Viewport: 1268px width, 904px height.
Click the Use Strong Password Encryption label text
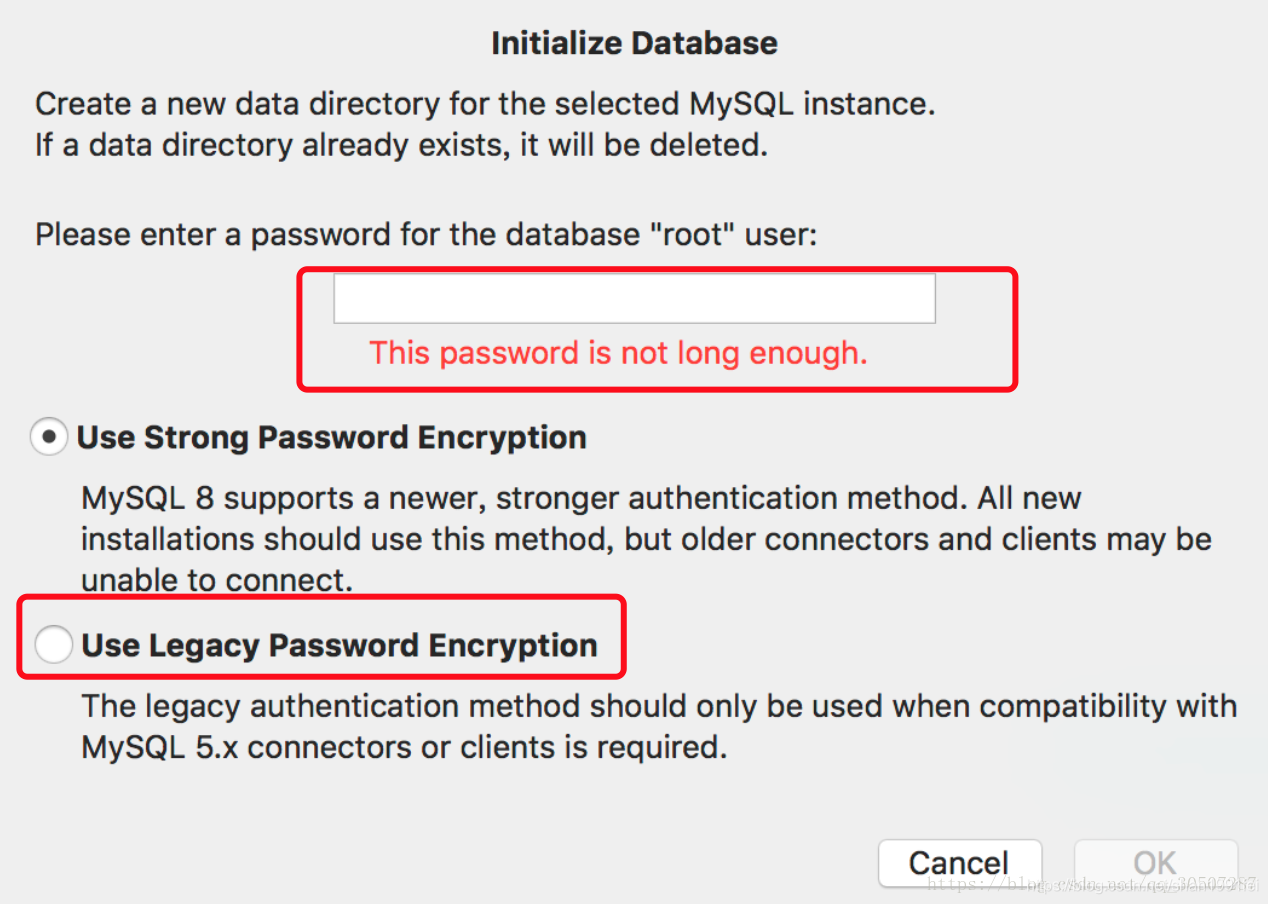click(331, 438)
